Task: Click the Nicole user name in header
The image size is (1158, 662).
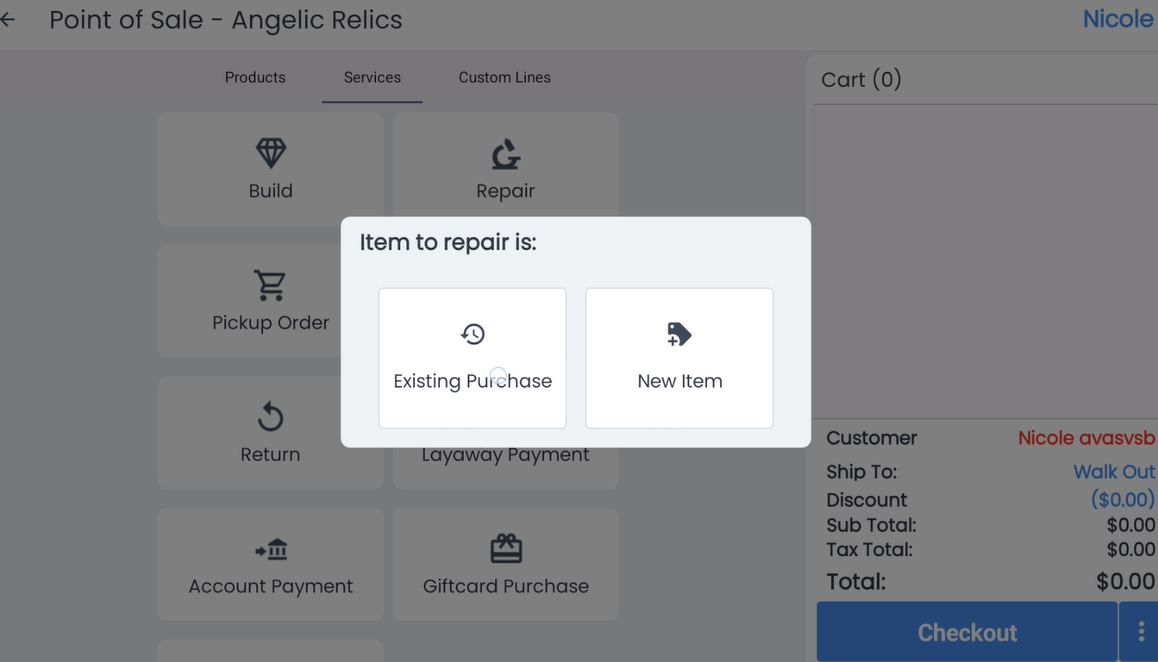Action: click(x=1118, y=19)
